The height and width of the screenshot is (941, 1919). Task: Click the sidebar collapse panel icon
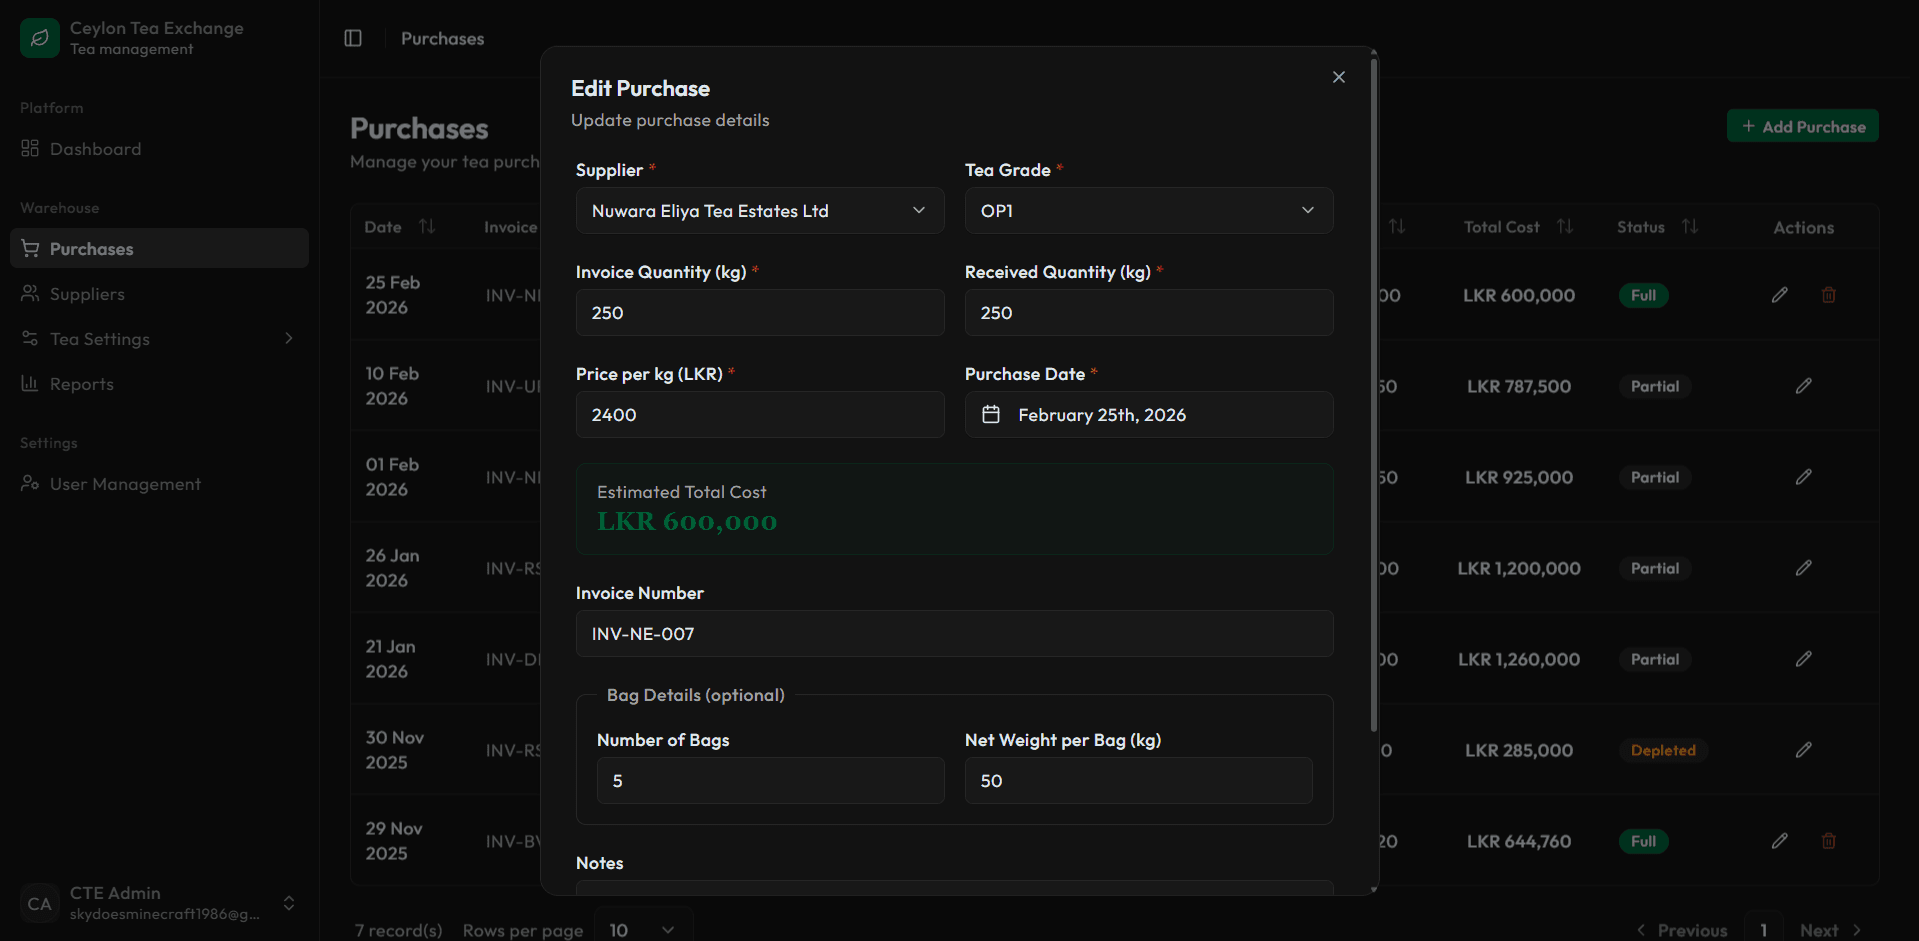pos(353,38)
